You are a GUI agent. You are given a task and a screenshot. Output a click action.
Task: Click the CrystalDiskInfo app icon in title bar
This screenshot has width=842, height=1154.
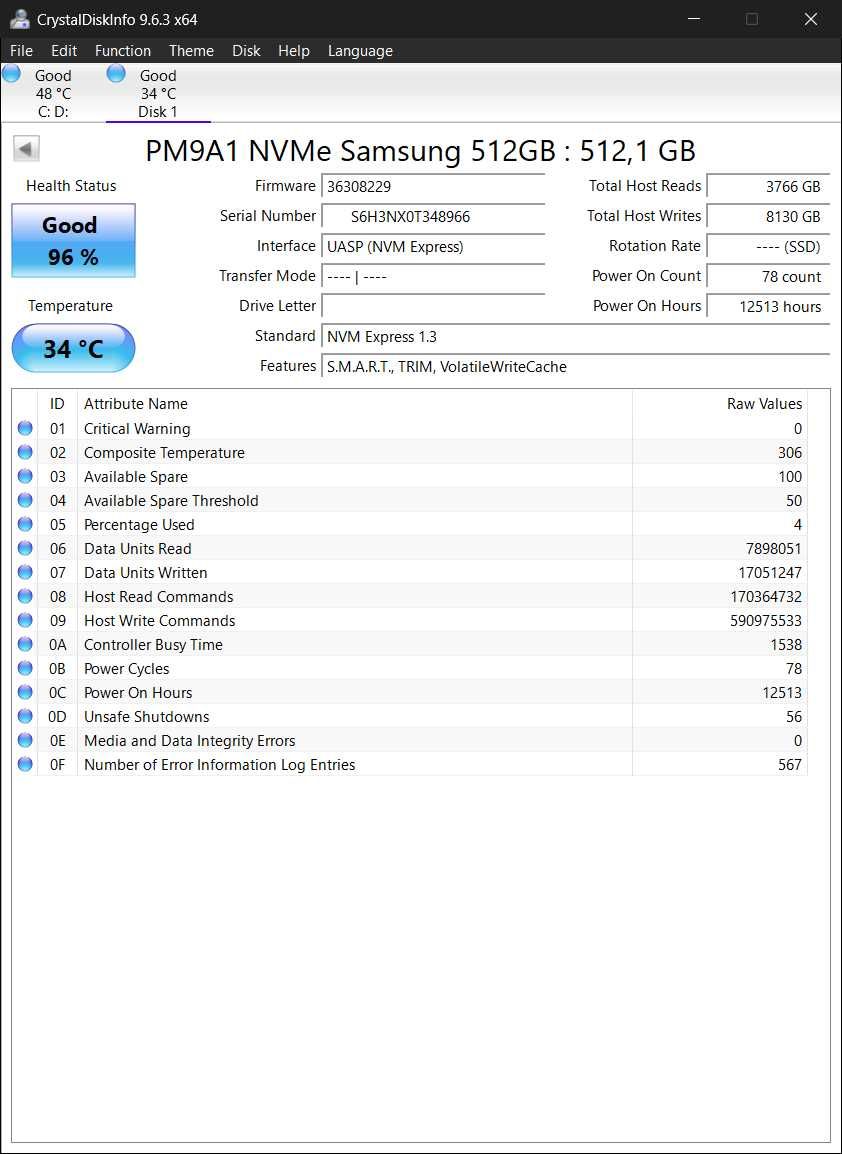coord(20,19)
